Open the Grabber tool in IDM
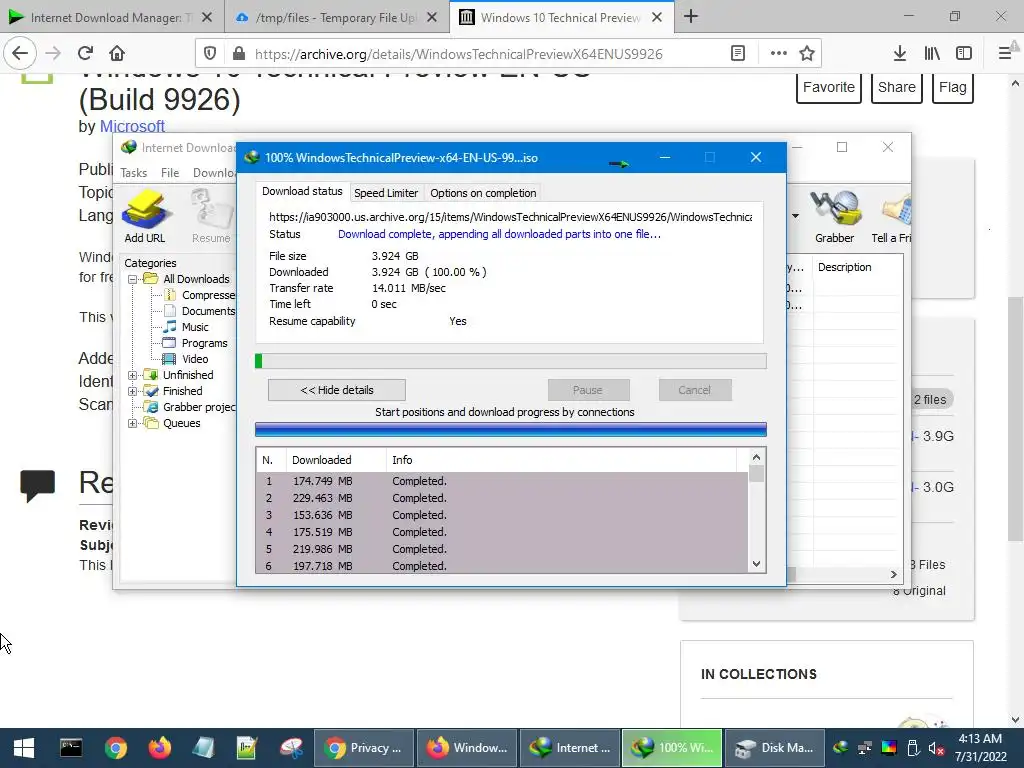The width and height of the screenshot is (1024, 768). [834, 216]
